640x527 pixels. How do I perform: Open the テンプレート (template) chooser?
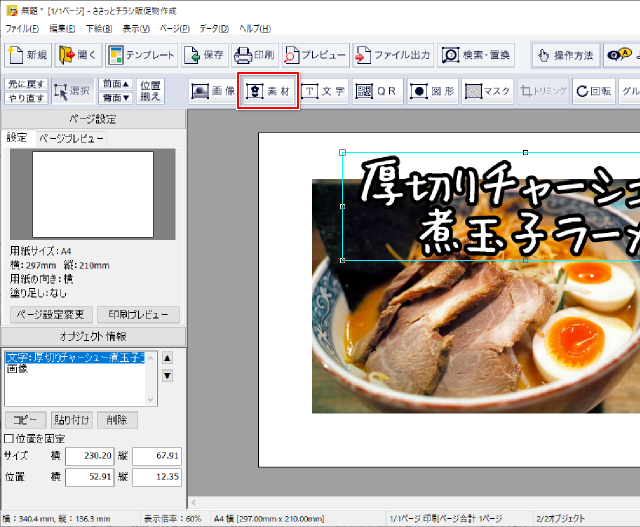pyautogui.click(x=142, y=55)
